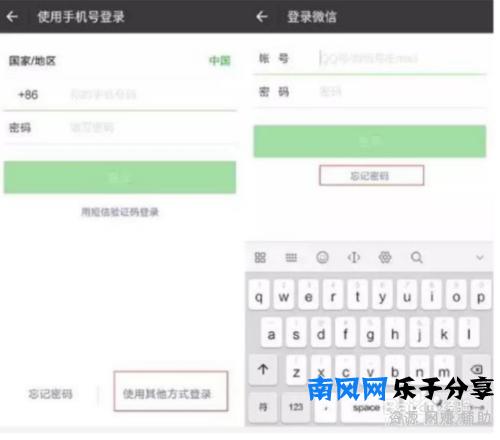Tap the i key
The height and width of the screenshot is (440, 500).
(432, 295)
